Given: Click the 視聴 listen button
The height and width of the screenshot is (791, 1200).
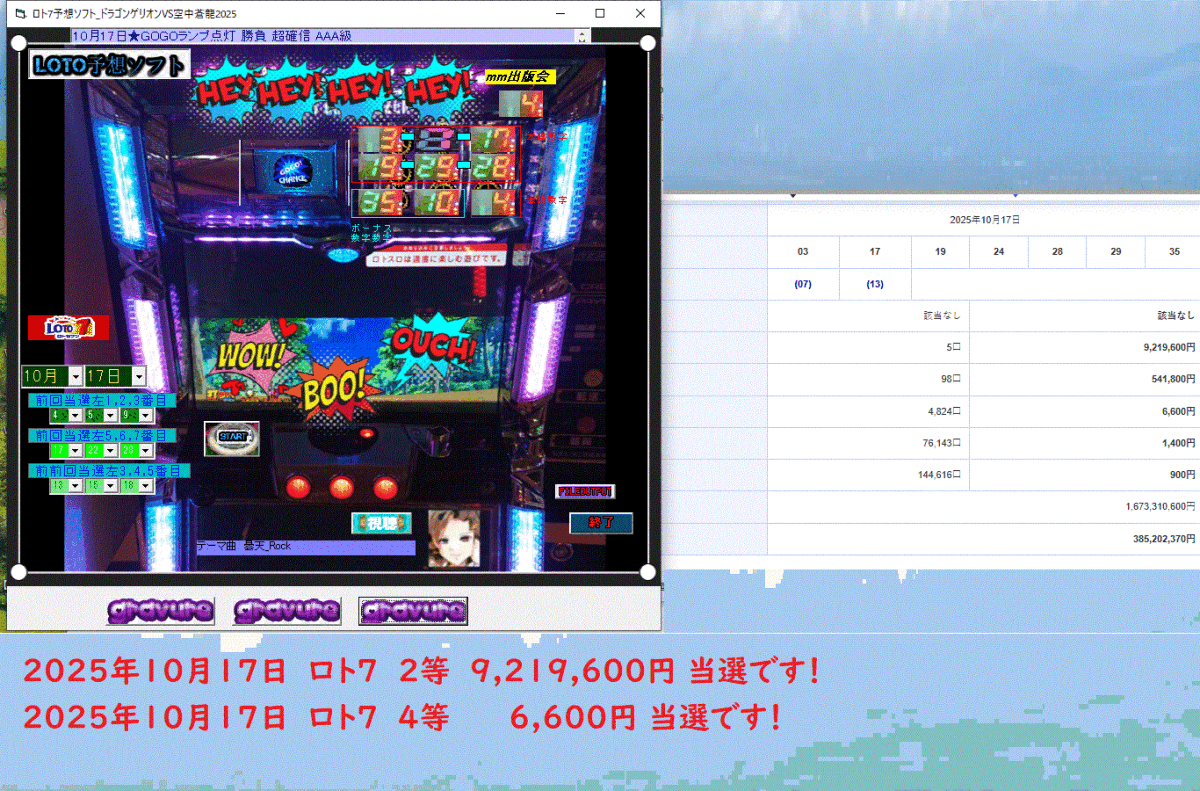Looking at the screenshot, I should click(x=381, y=523).
